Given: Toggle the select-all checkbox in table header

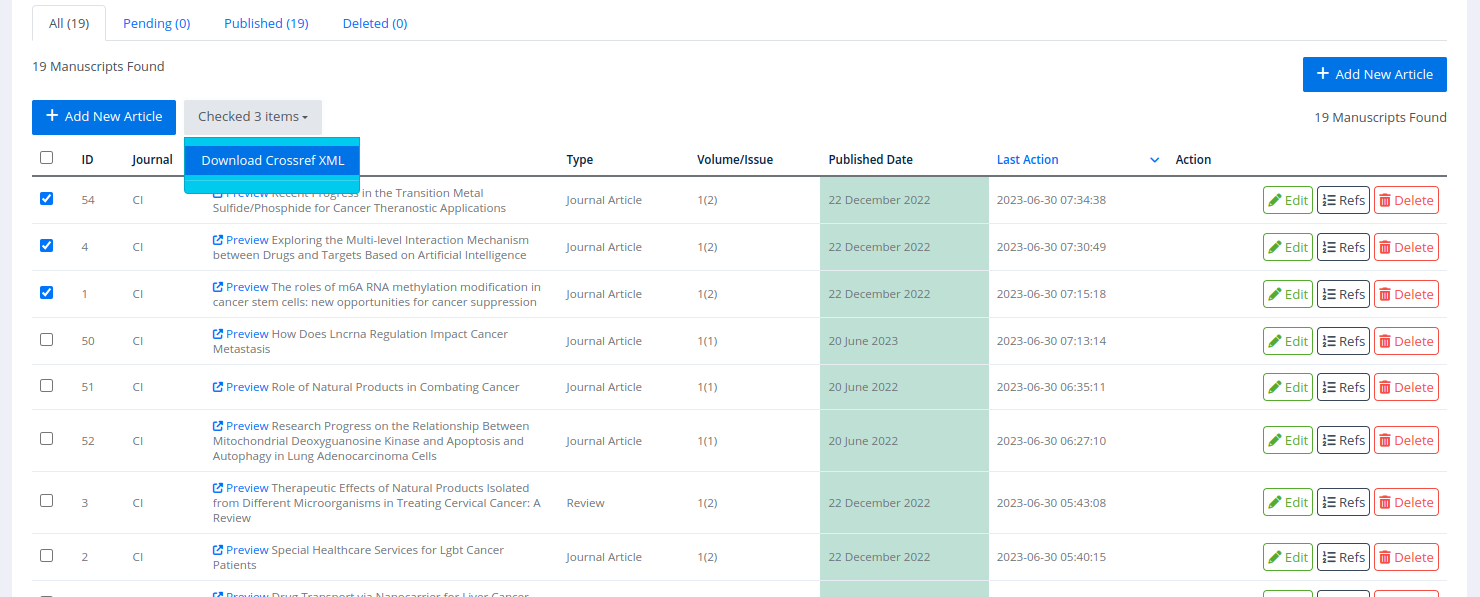Looking at the screenshot, I should (47, 158).
